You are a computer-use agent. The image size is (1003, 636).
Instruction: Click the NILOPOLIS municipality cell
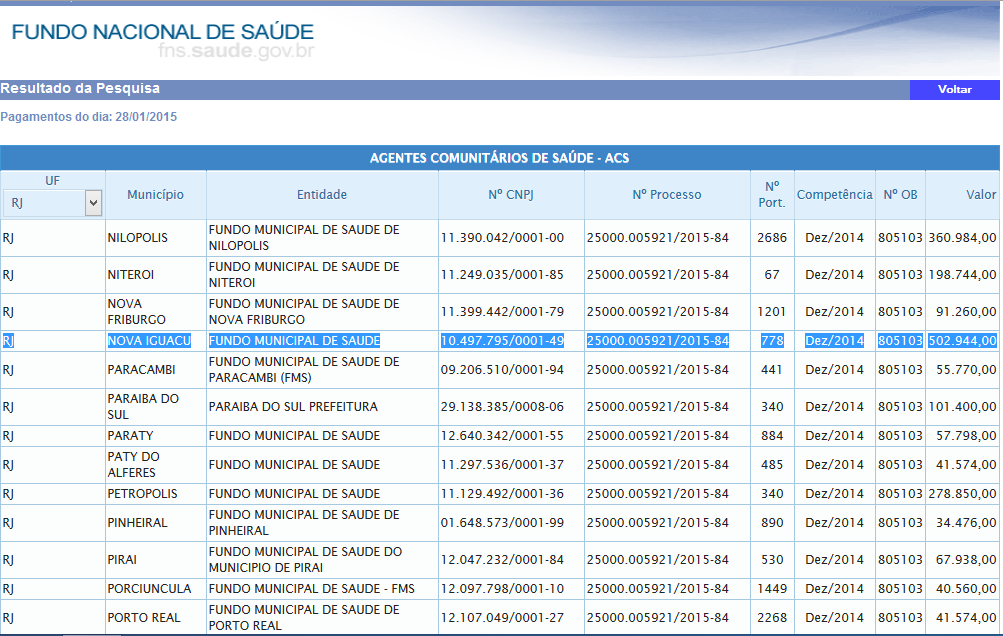click(x=138, y=238)
